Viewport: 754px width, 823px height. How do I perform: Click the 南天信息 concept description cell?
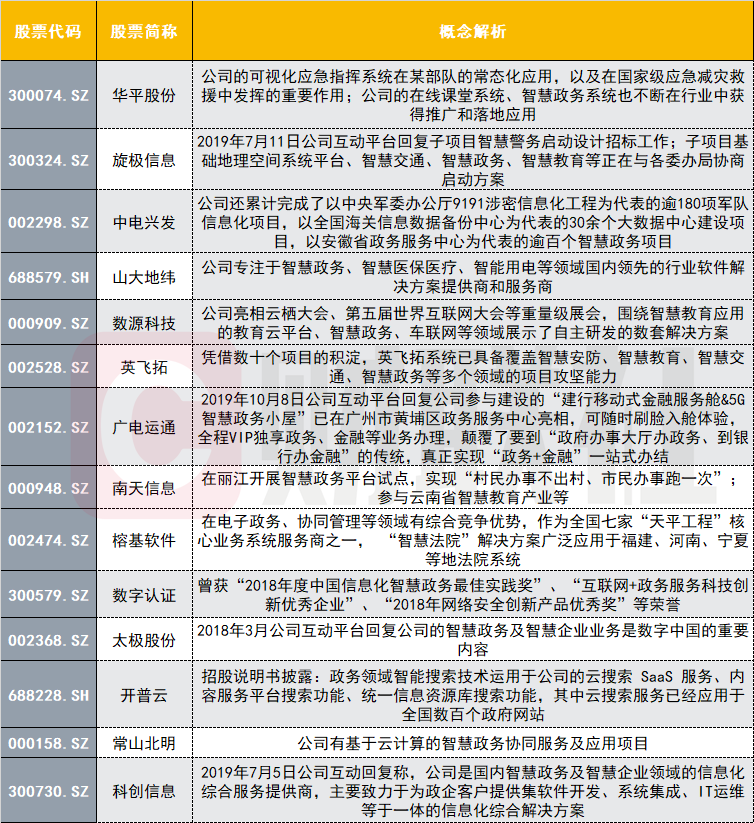pos(473,488)
